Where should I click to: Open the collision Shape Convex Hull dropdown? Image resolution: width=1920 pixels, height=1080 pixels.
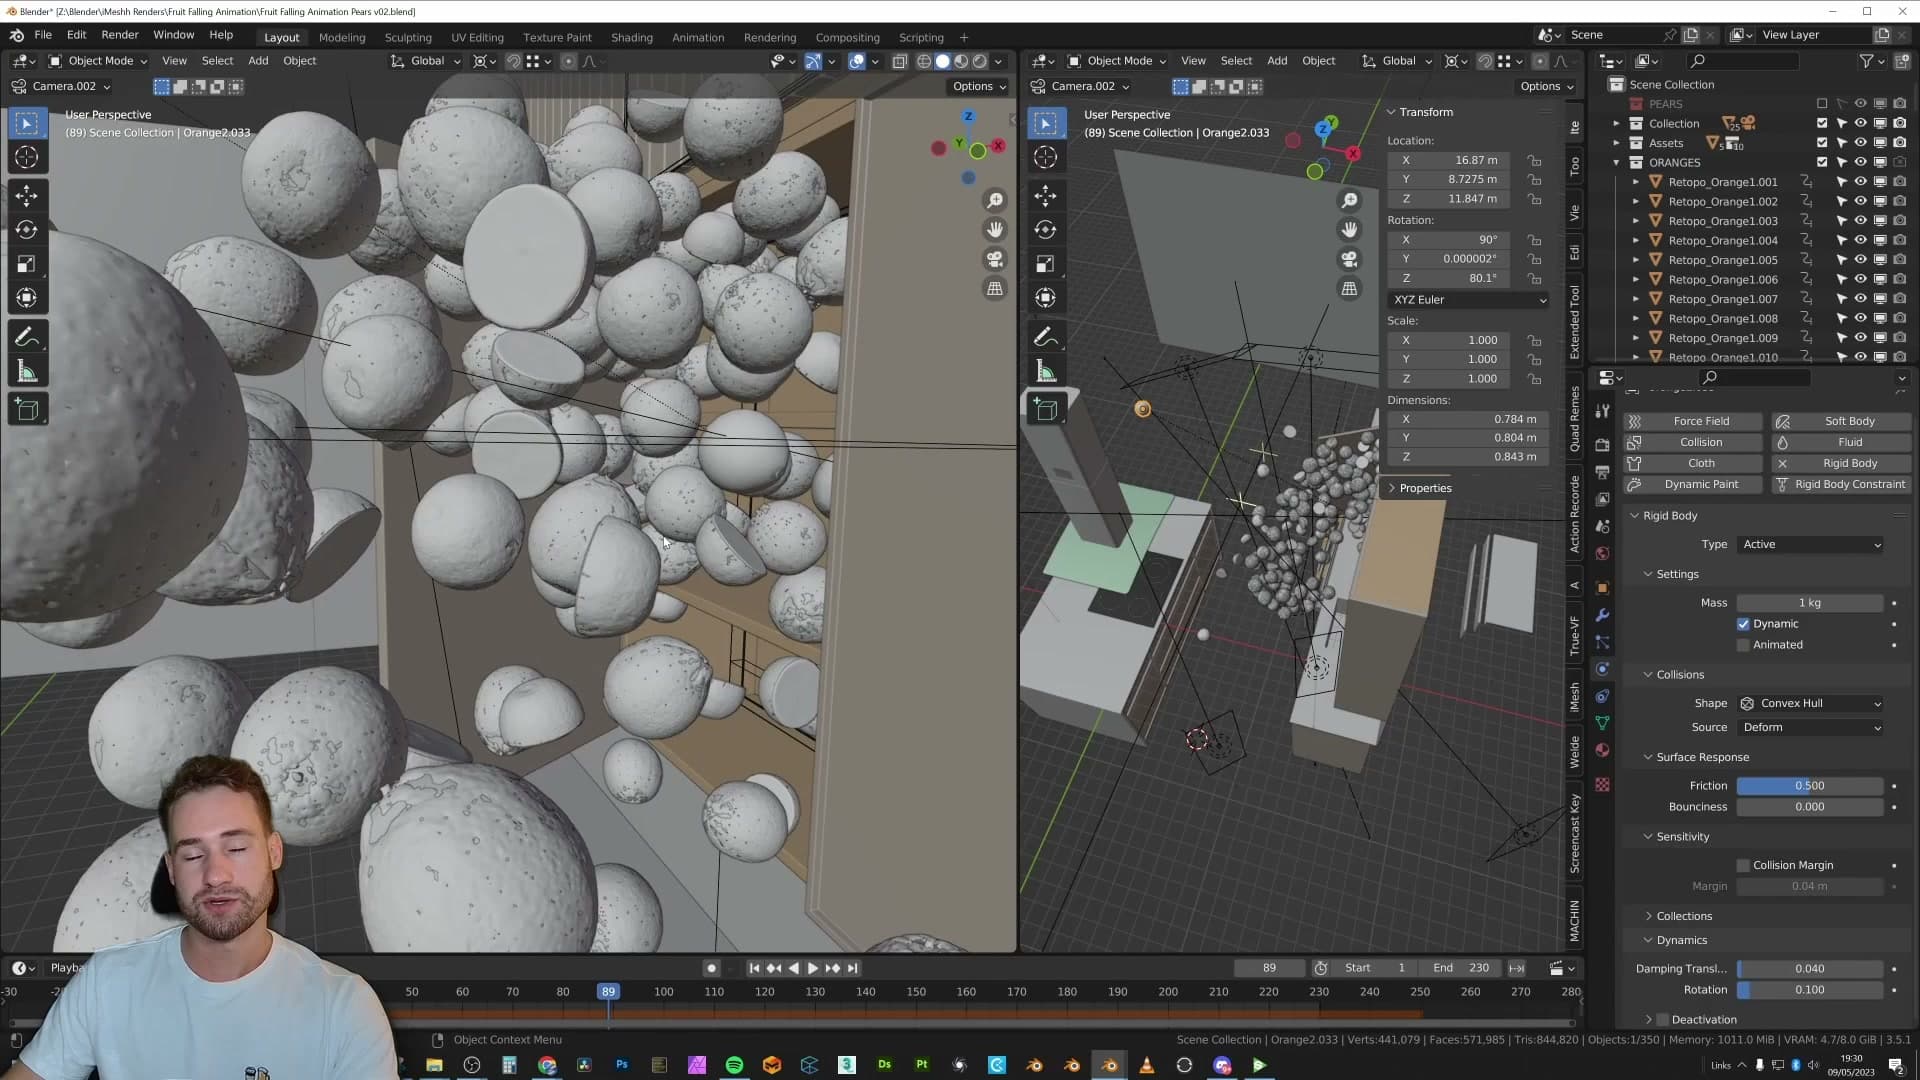[1812, 704]
